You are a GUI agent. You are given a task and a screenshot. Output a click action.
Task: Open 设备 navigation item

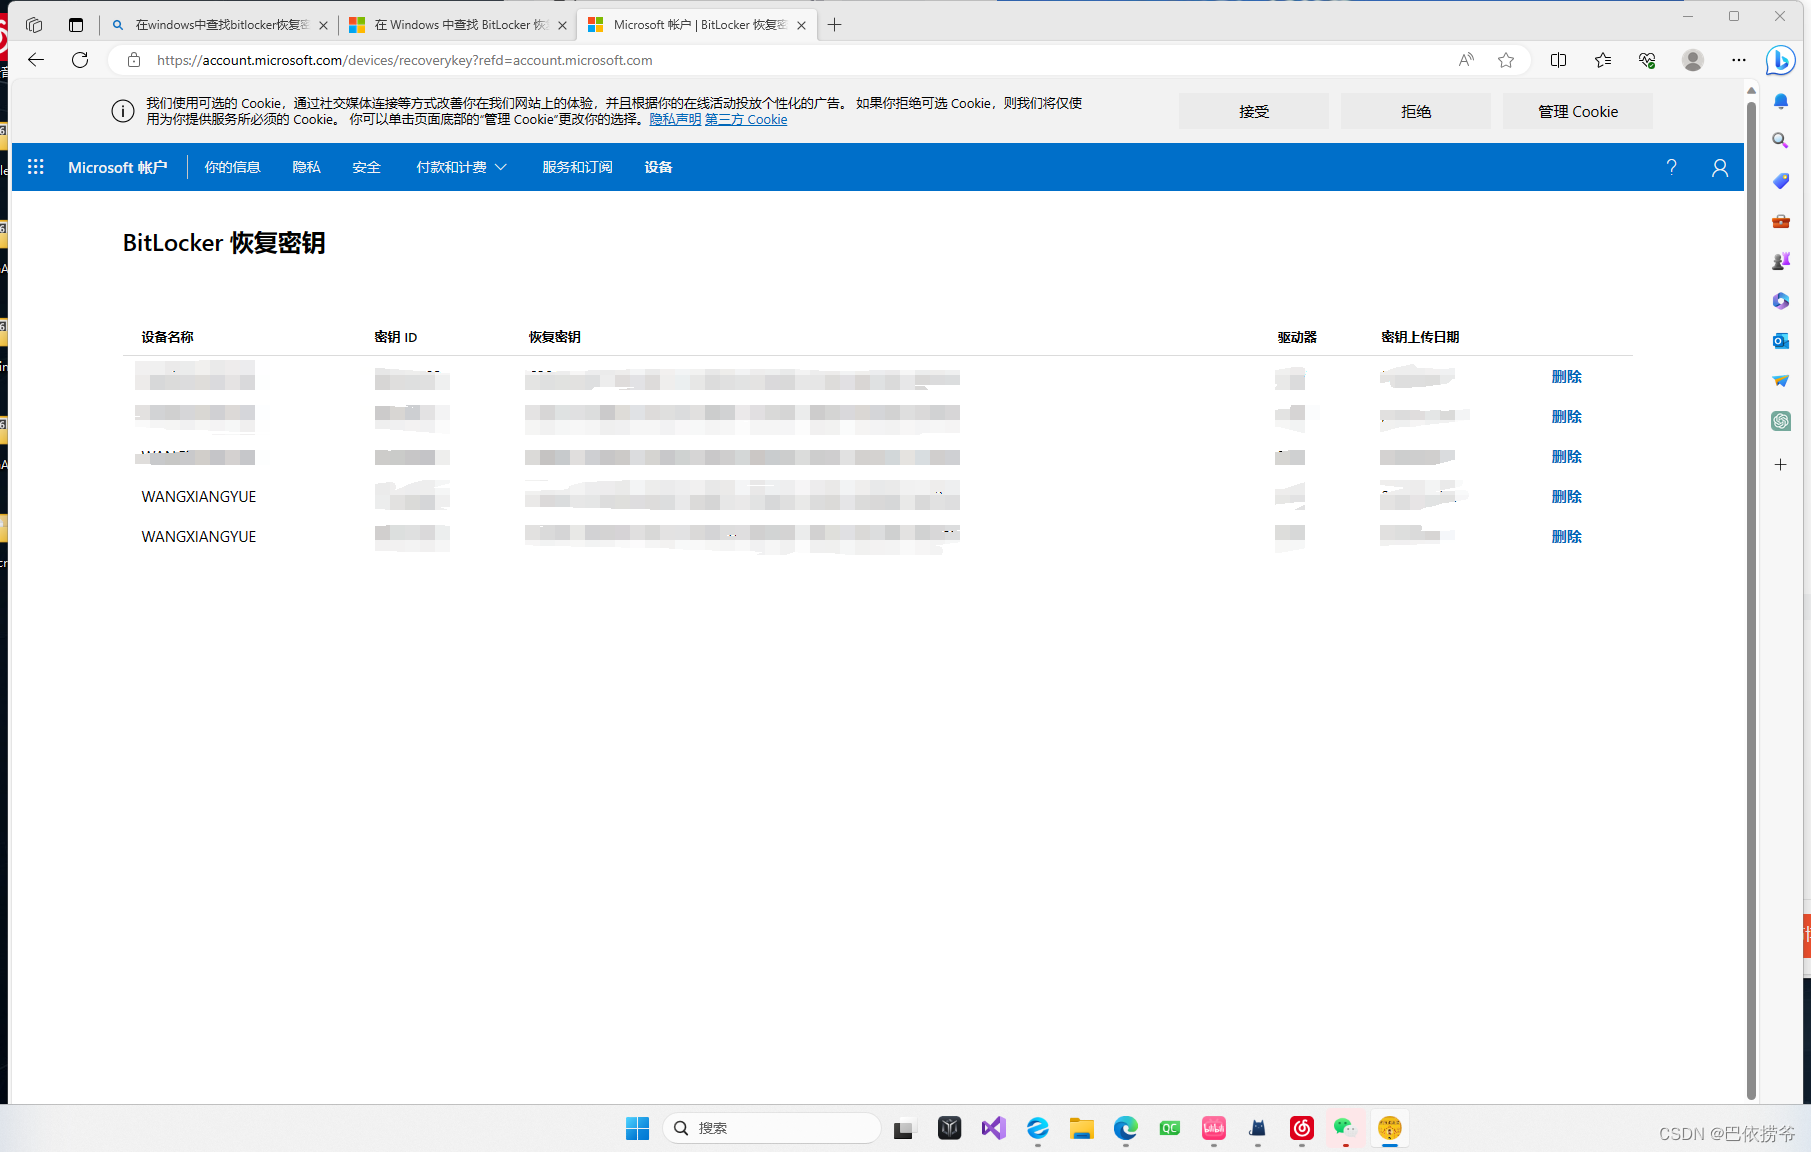tap(658, 167)
